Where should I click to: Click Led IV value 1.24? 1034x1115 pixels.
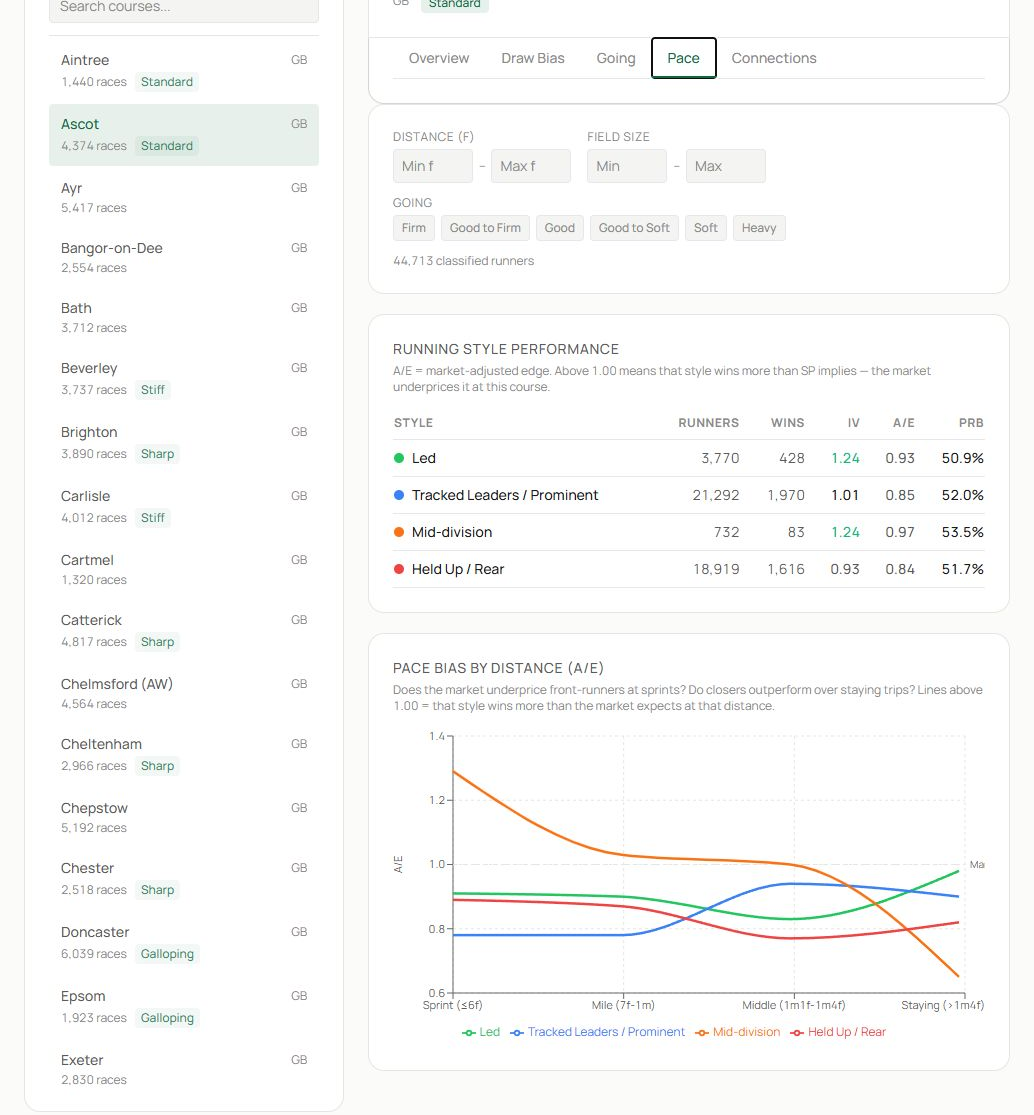click(846, 458)
